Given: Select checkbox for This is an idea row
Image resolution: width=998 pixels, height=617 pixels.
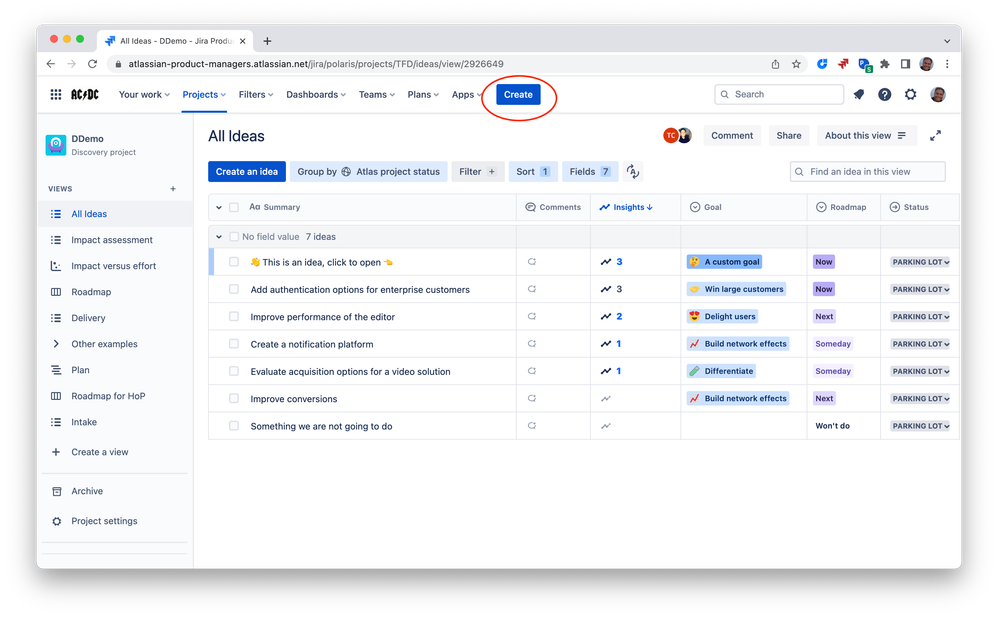Looking at the screenshot, I should tap(234, 262).
